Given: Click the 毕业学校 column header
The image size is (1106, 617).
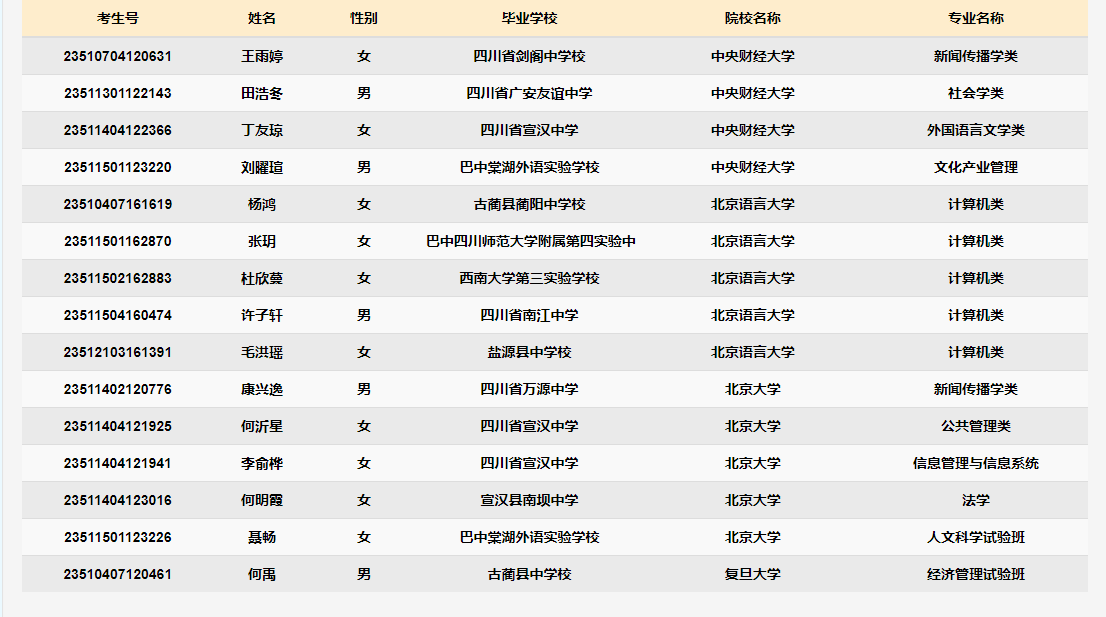Looking at the screenshot, I should [530, 18].
